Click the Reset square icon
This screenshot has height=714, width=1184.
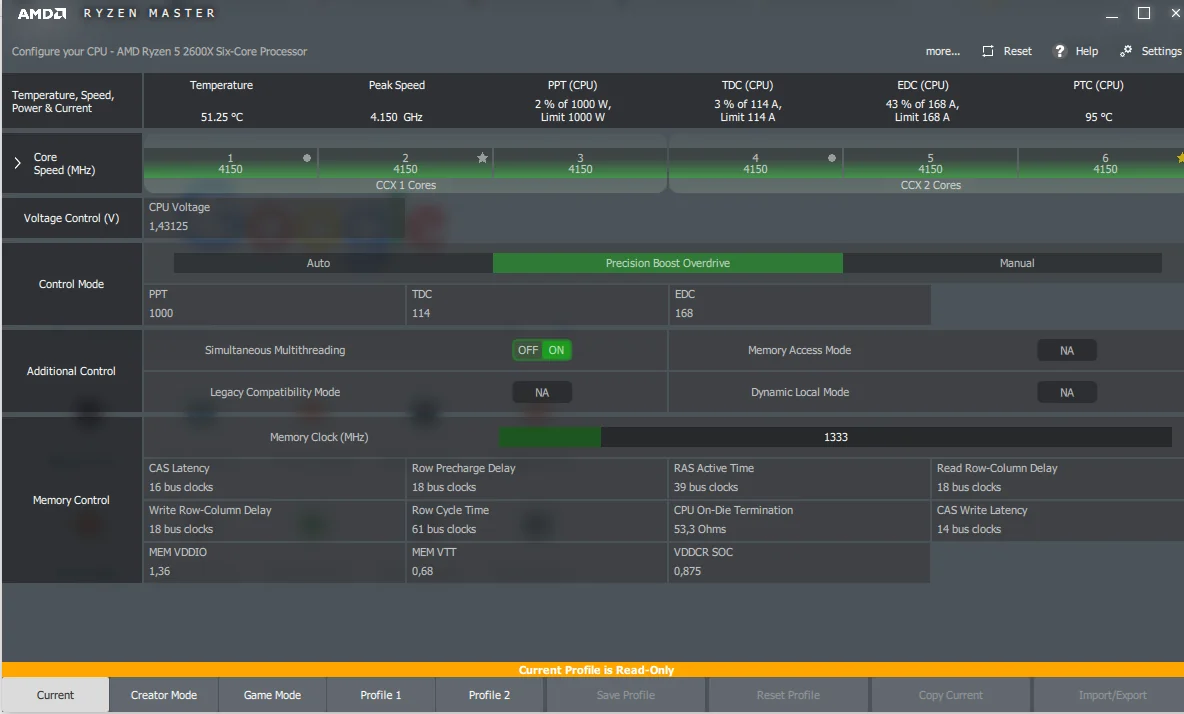[x=988, y=51]
